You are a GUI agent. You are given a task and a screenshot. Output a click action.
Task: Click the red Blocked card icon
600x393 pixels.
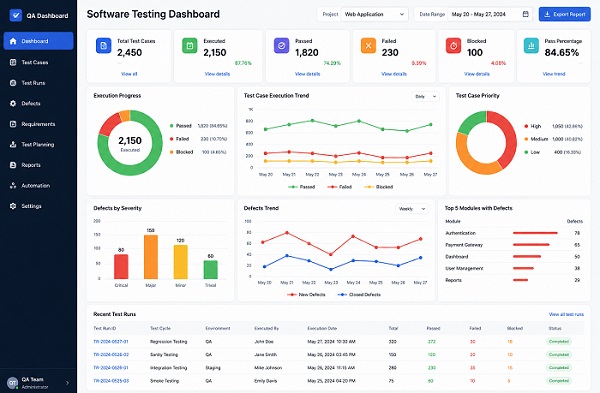click(453, 46)
